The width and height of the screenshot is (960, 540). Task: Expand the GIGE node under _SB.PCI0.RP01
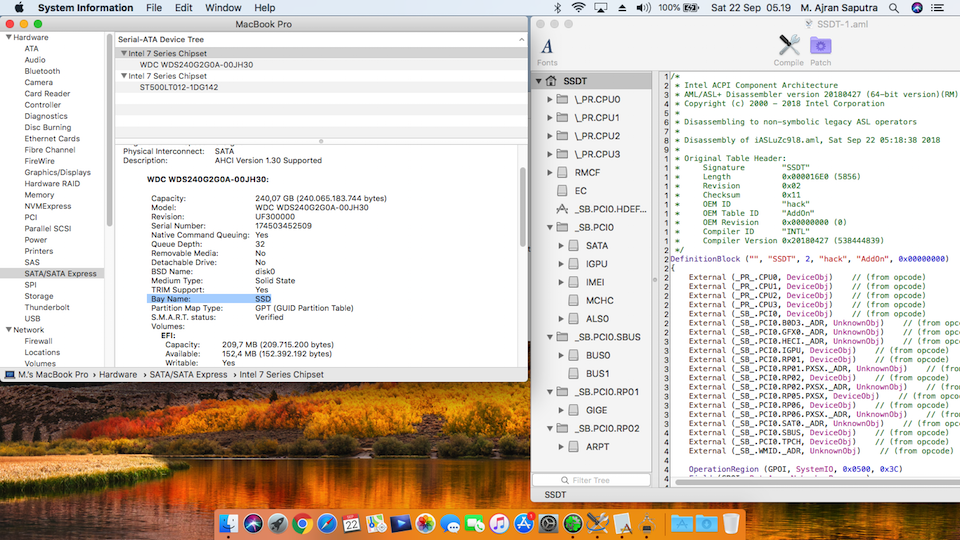[x=561, y=410]
